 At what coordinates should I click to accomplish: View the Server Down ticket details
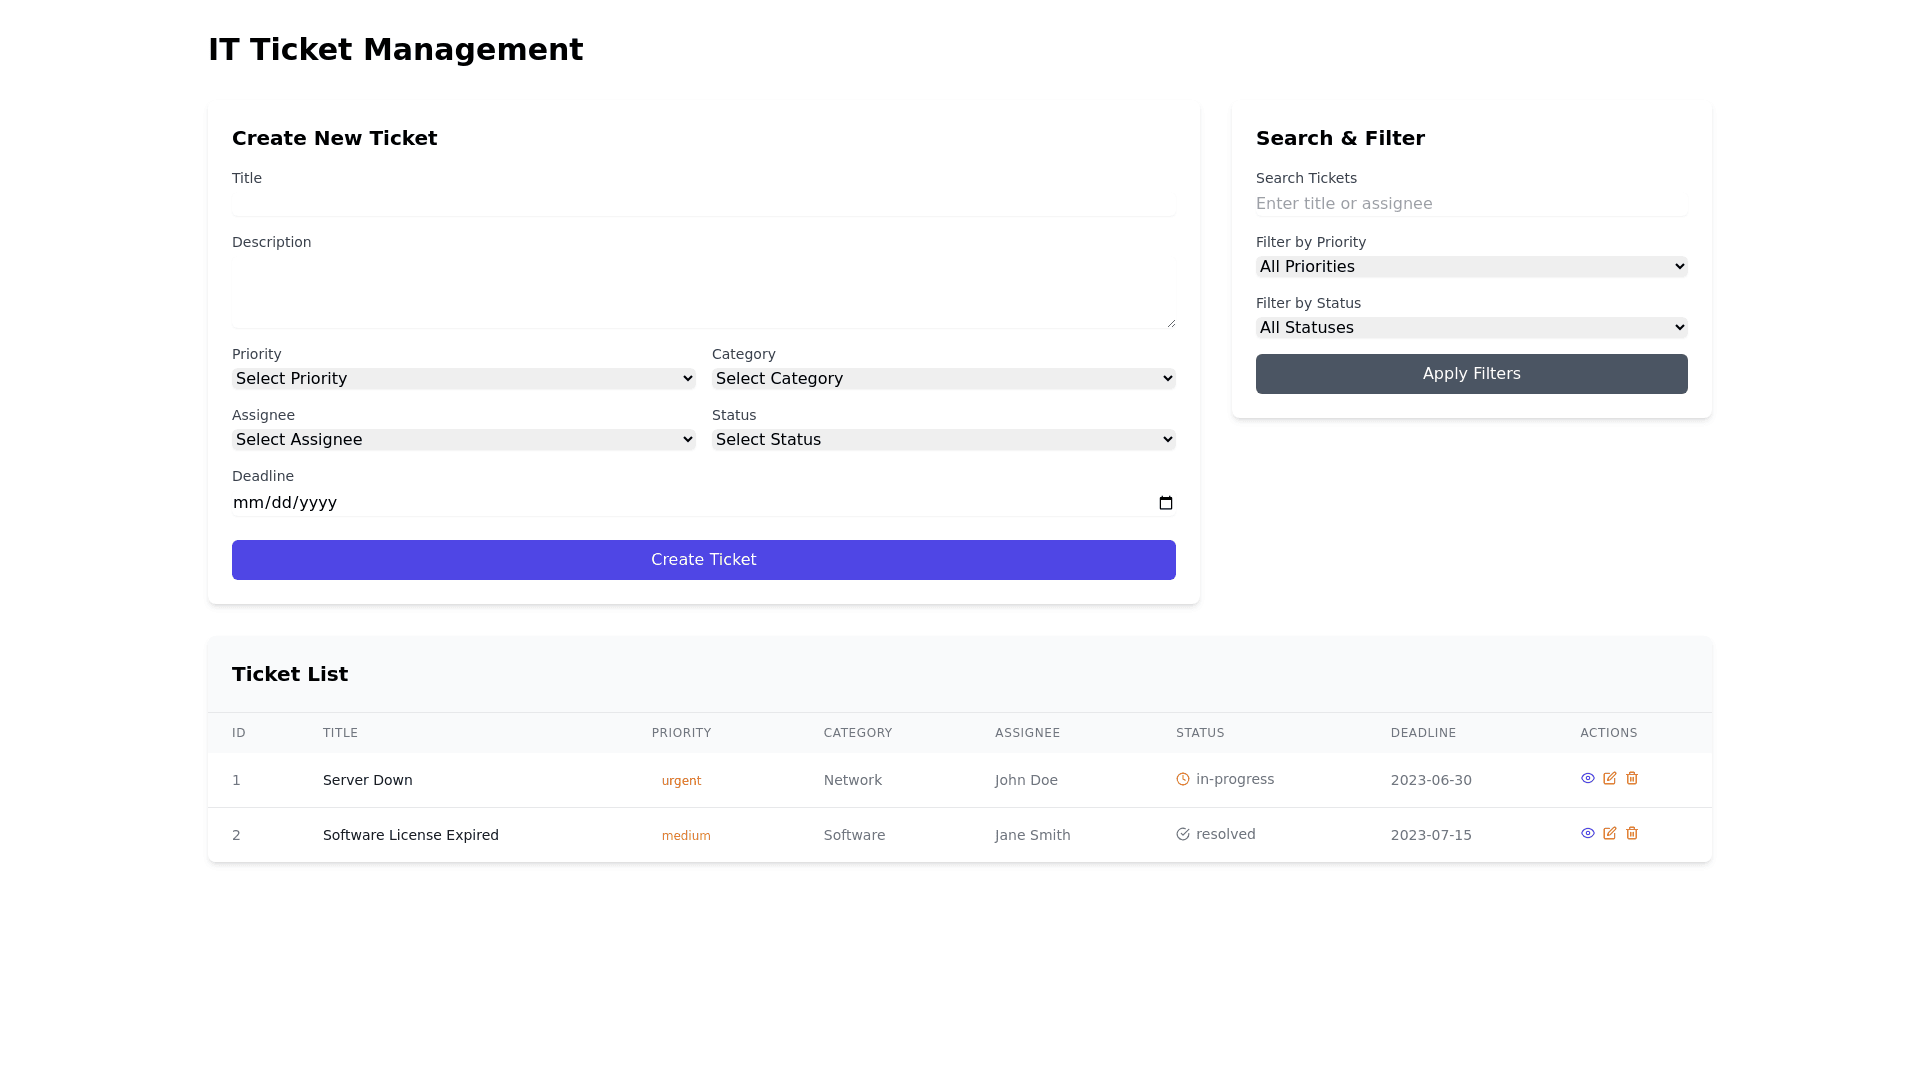tap(1587, 778)
